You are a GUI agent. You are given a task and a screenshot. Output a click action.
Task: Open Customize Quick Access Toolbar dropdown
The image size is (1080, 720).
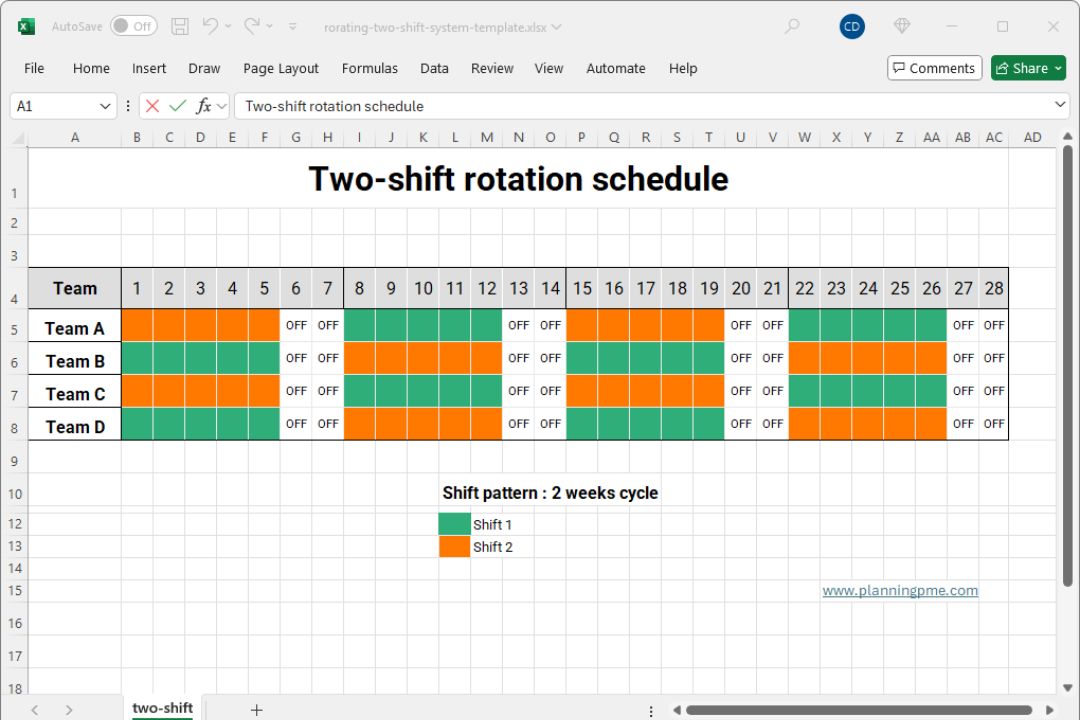pyautogui.click(x=293, y=27)
